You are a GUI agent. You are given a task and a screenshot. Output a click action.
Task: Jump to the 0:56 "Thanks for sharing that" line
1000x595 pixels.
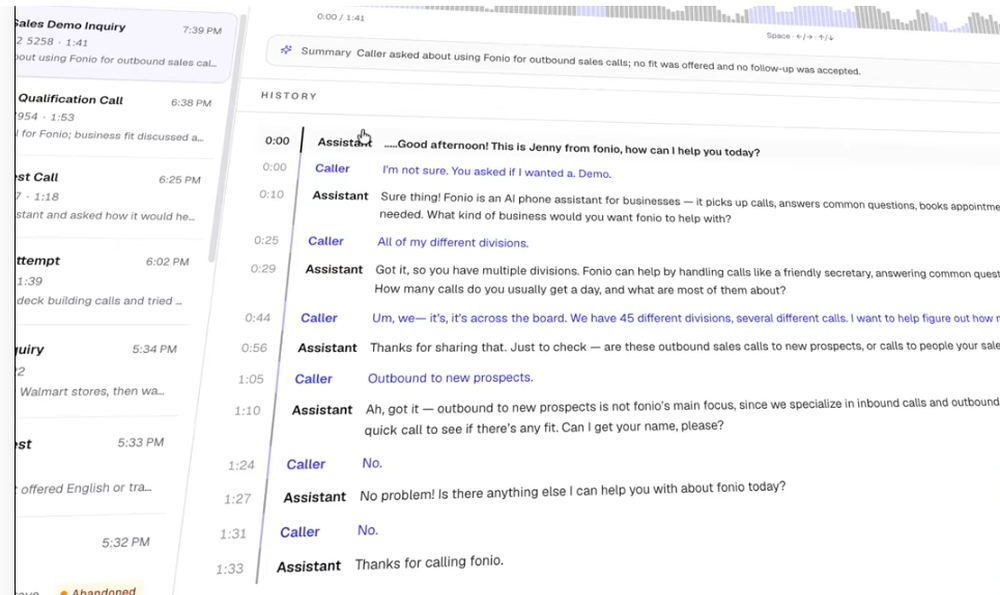pyautogui.click(x=684, y=346)
